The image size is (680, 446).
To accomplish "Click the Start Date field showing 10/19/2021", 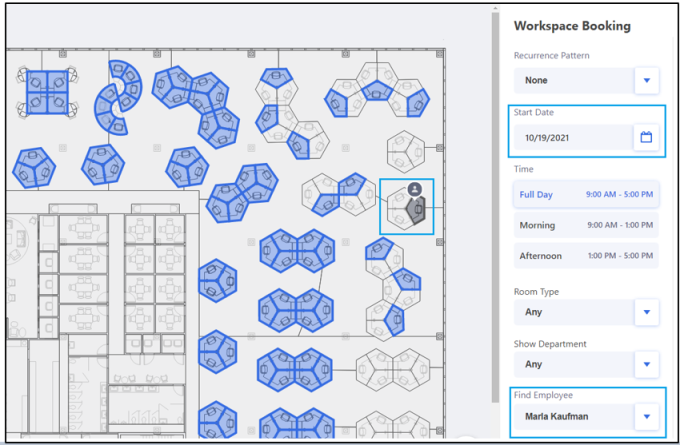I will 574,138.
